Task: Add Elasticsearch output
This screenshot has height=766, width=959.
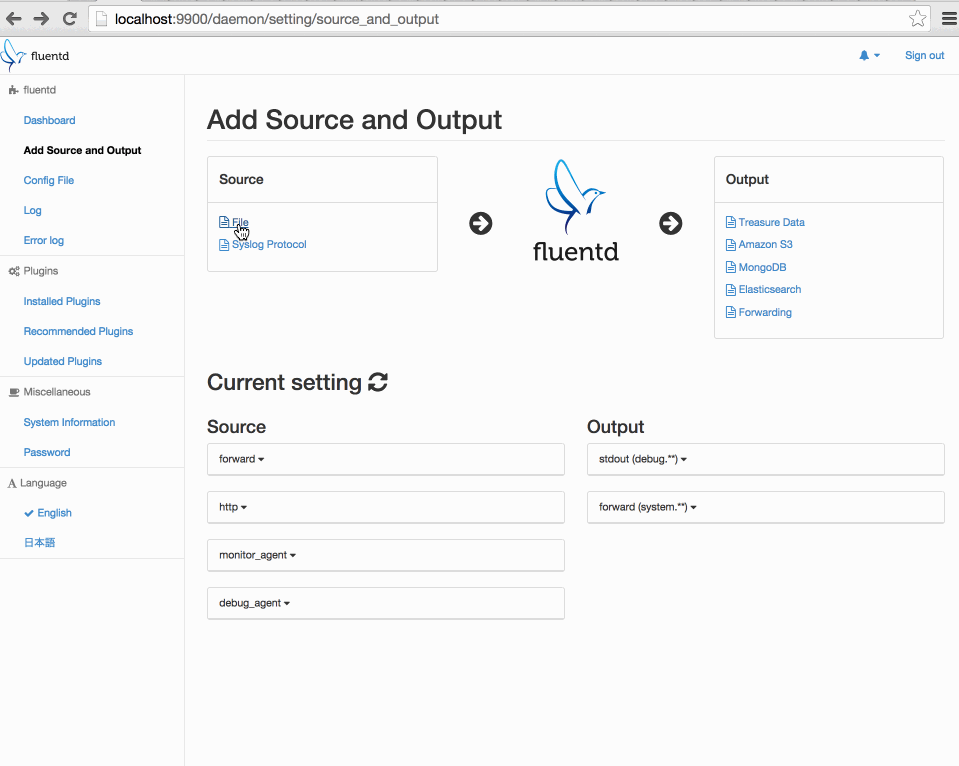Action: [769, 289]
